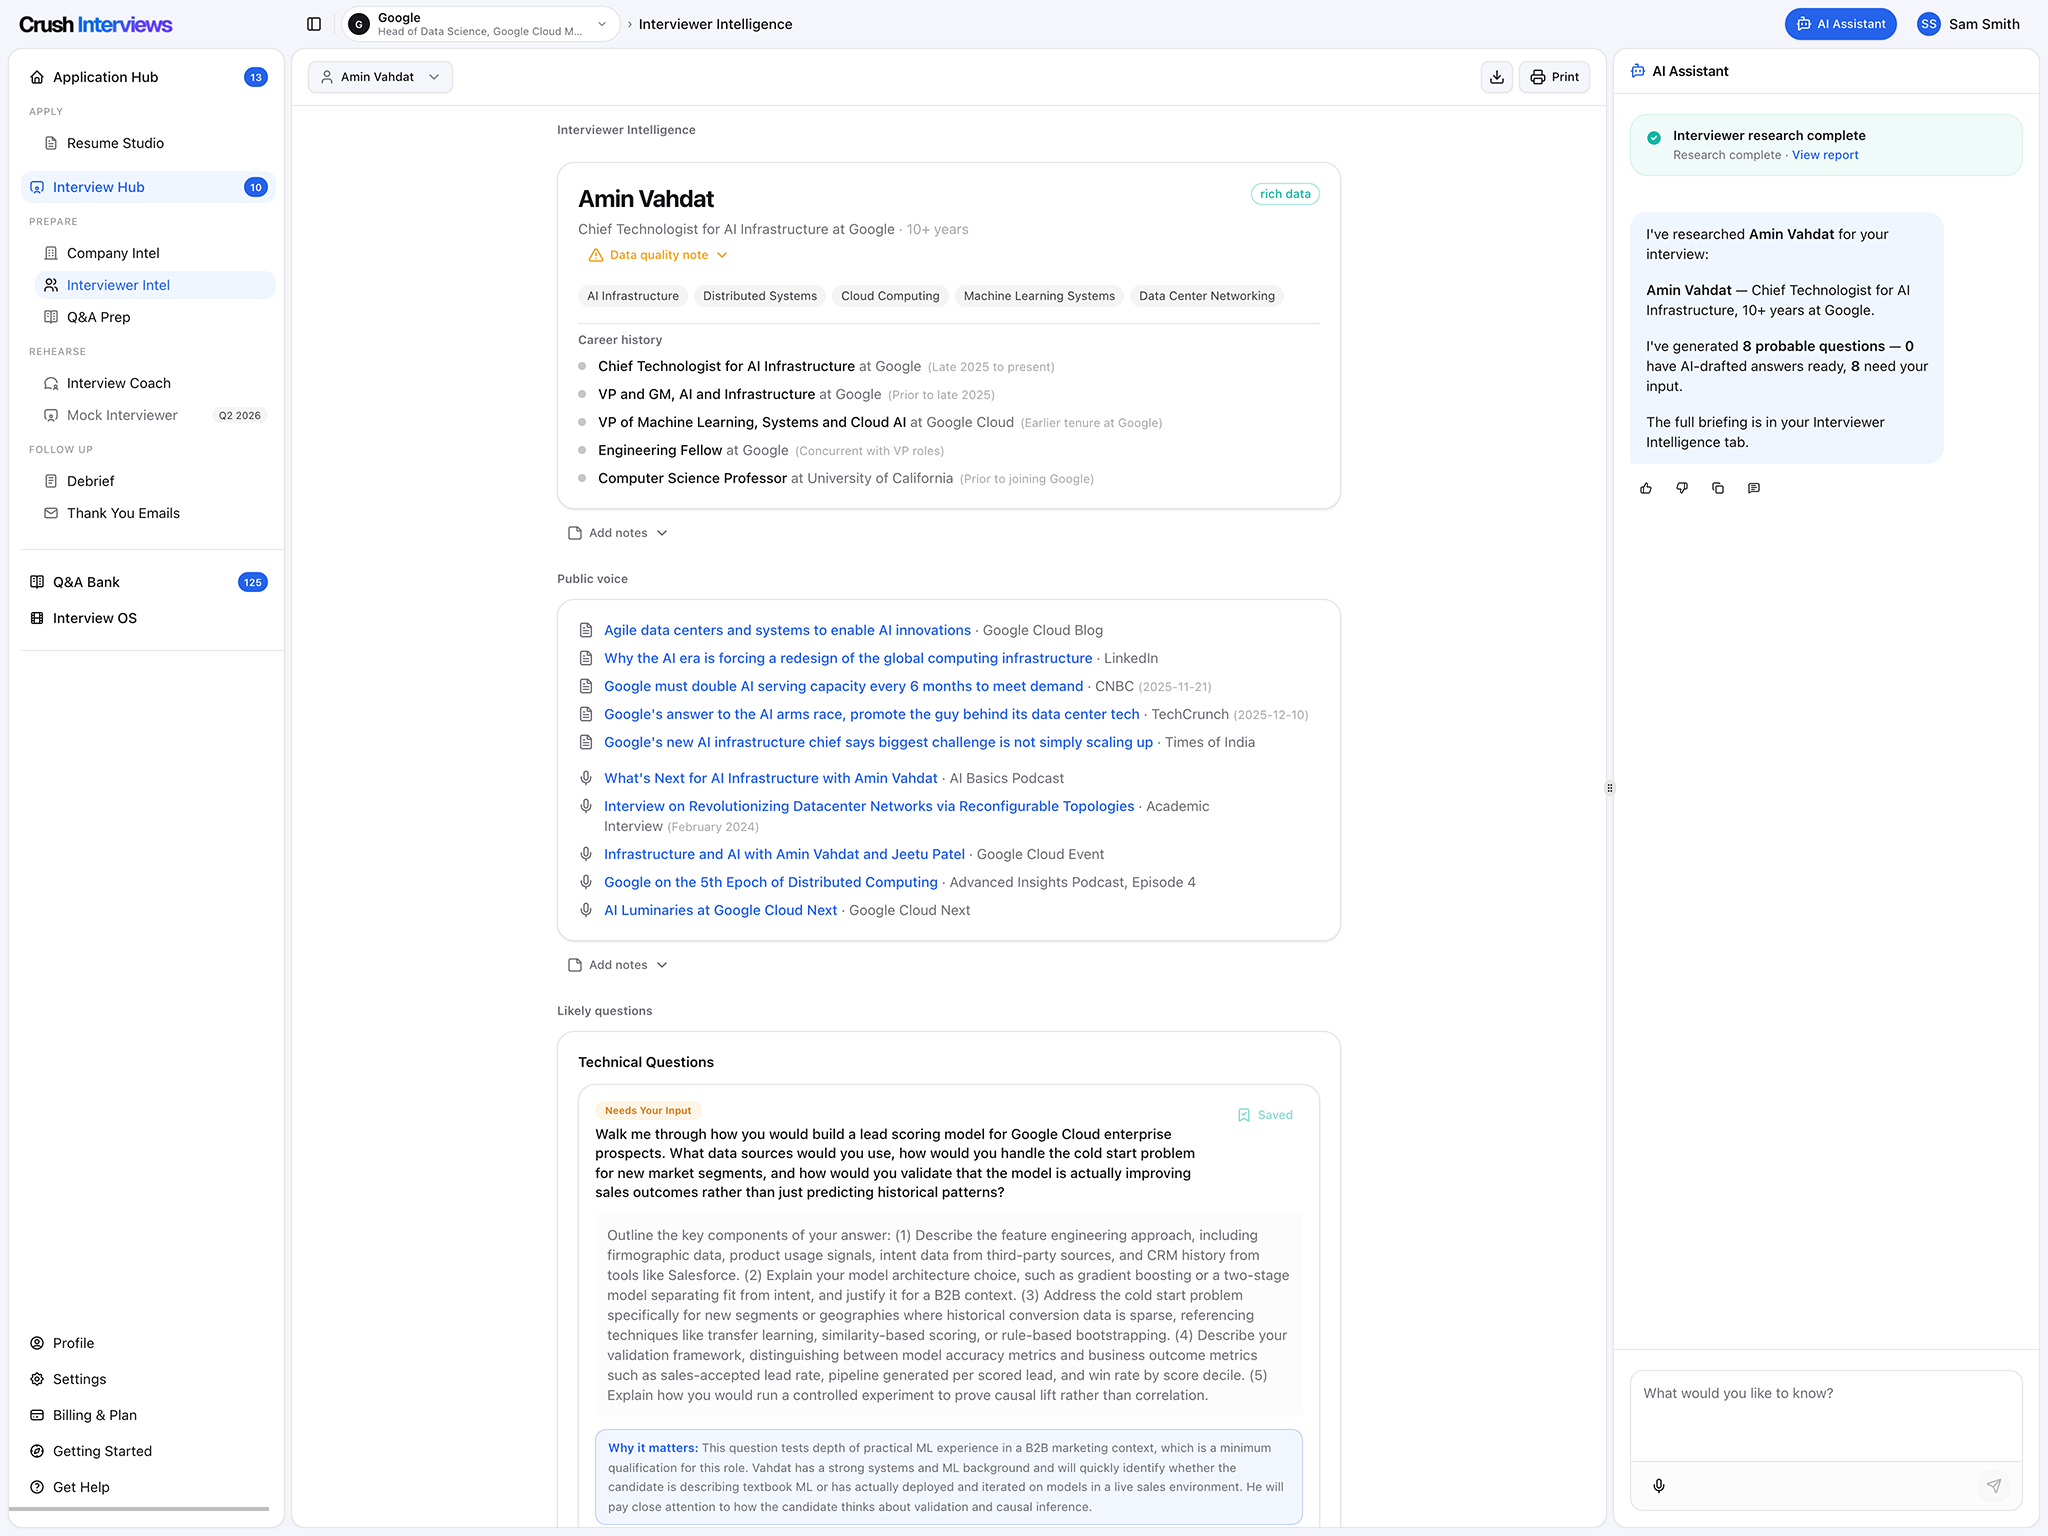Open Profile in sidebar
The image size is (2048, 1536).
point(148,1343)
